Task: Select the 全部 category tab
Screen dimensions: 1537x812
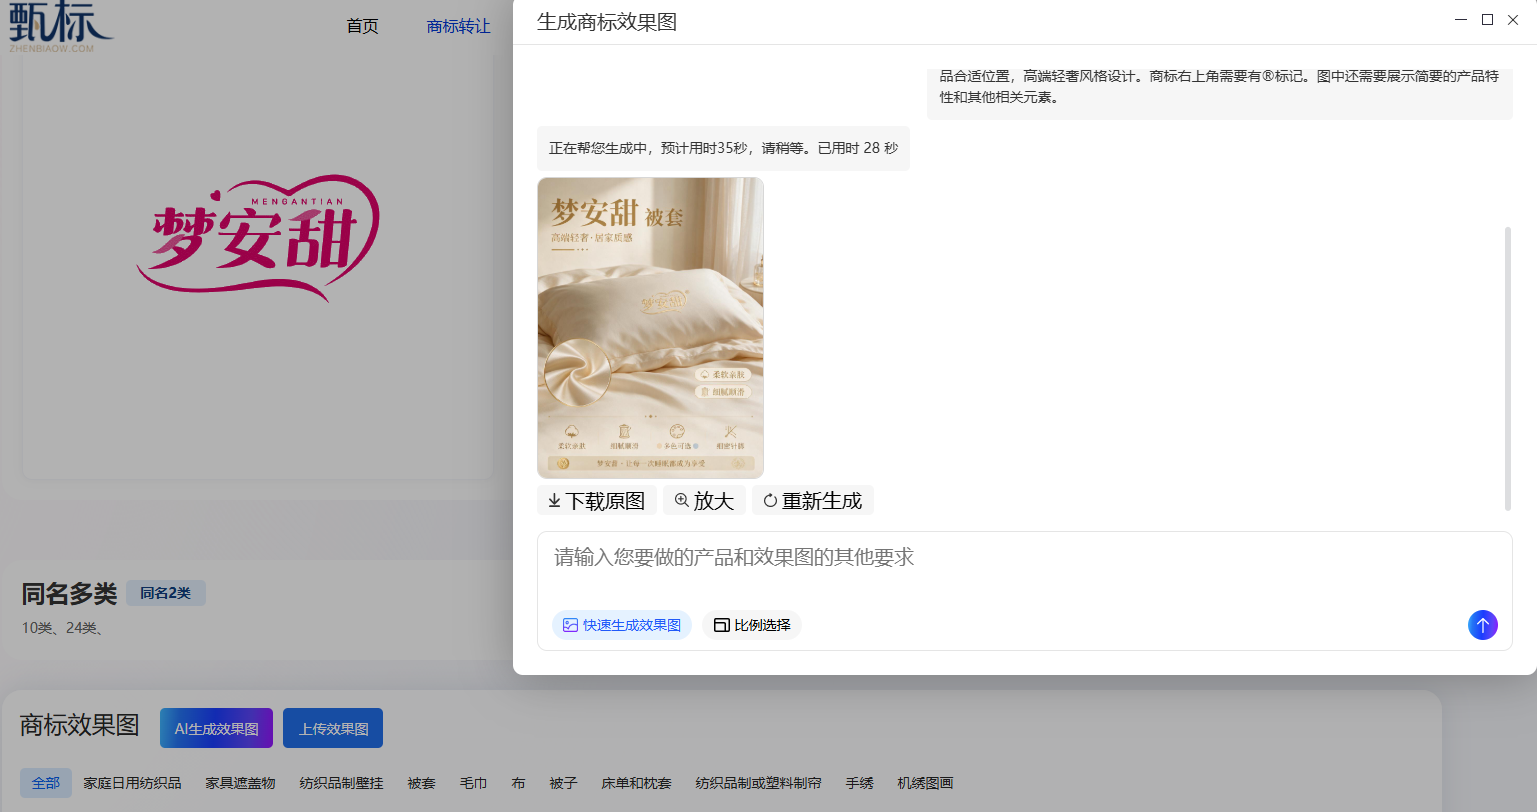Action: [46, 783]
